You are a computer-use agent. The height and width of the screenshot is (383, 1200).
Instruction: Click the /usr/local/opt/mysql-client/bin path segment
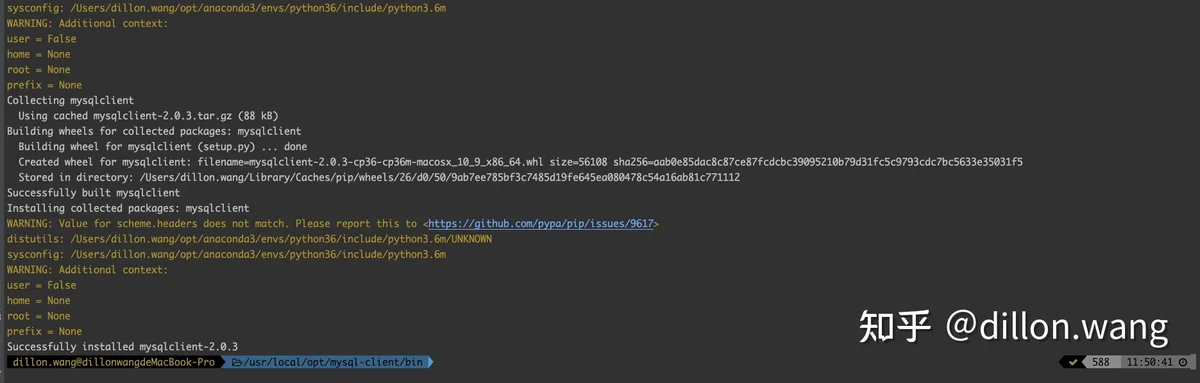tap(334, 362)
